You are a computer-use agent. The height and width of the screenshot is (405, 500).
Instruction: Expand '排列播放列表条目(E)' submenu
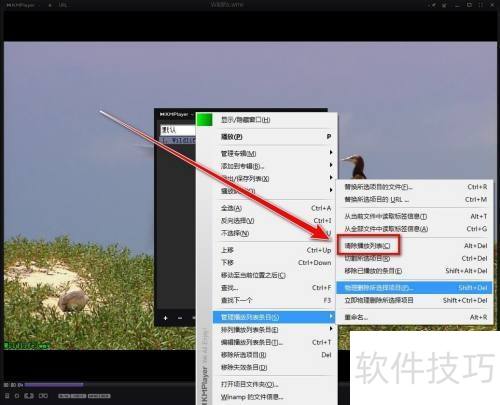pyautogui.click(x=275, y=330)
